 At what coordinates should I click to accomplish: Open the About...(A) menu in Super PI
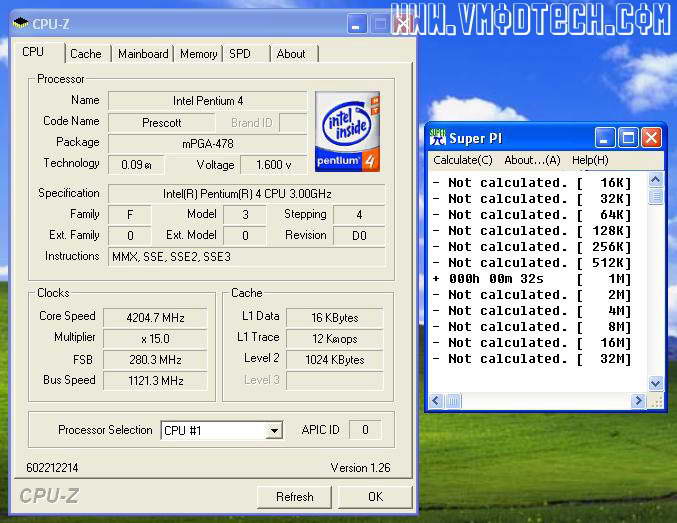[532, 160]
